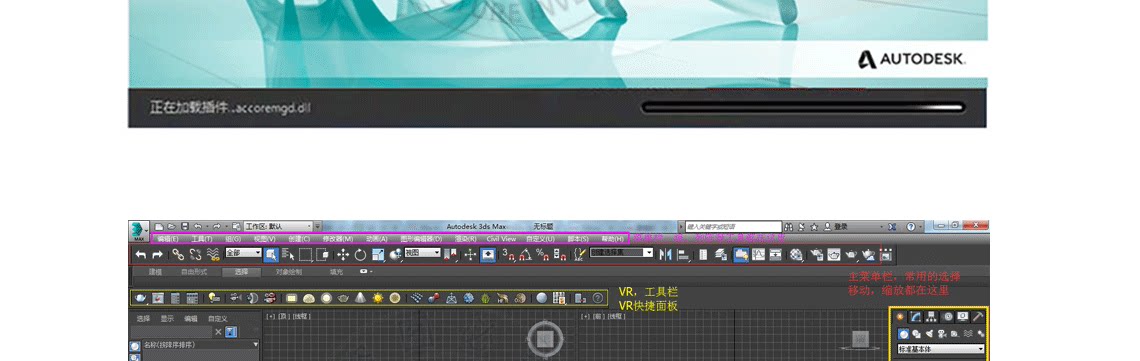
Task: Open the 3ds Max application button
Action: pyautogui.click(x=139, y=230)
